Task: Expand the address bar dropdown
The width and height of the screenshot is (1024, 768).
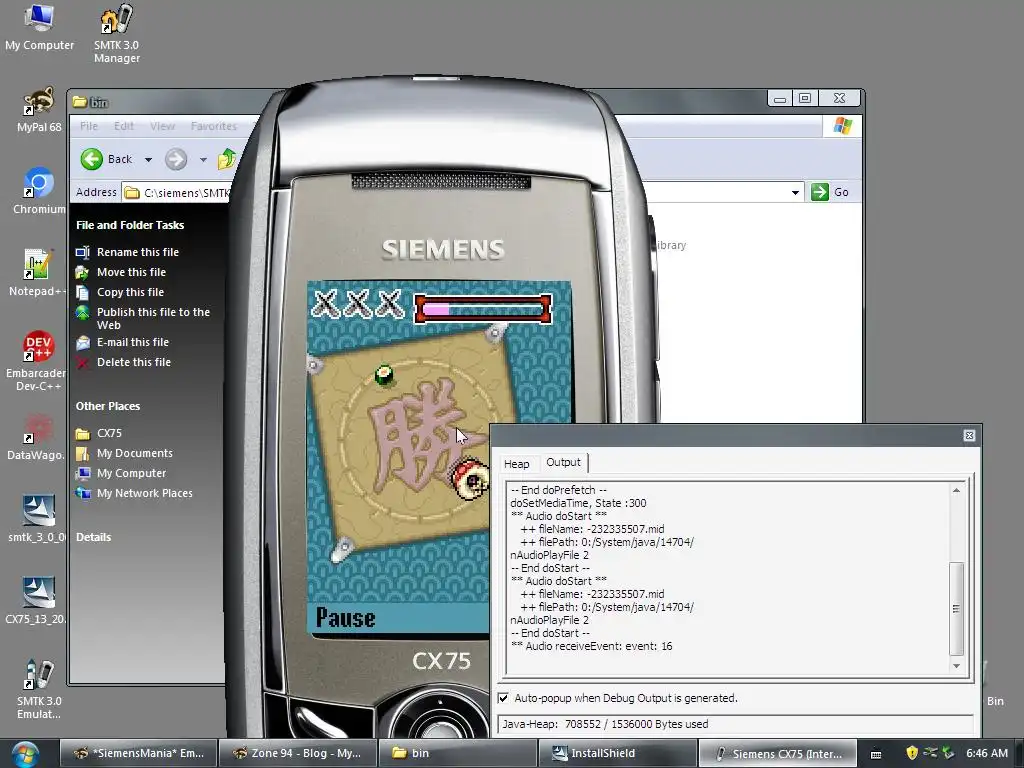Action: [x=795, y=193]
